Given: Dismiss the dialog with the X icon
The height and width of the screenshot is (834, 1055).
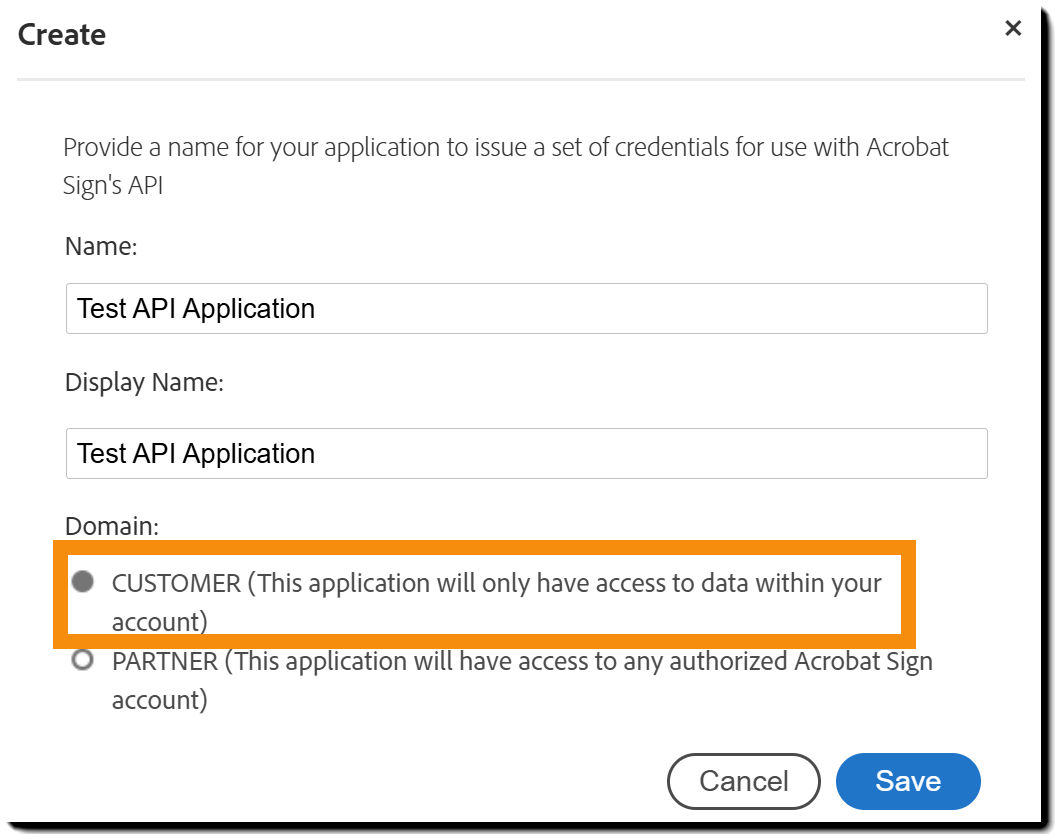Looking at the screenshot, I should [x=1013, y=29].
